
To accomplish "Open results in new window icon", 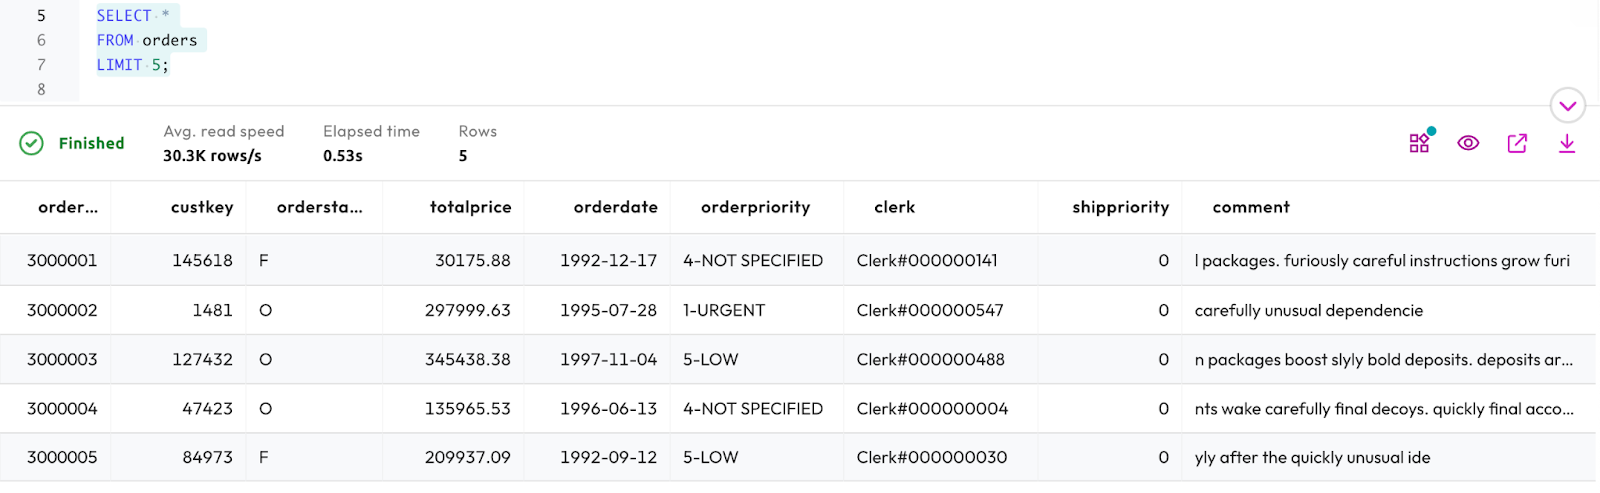I will coord(1517,143).
